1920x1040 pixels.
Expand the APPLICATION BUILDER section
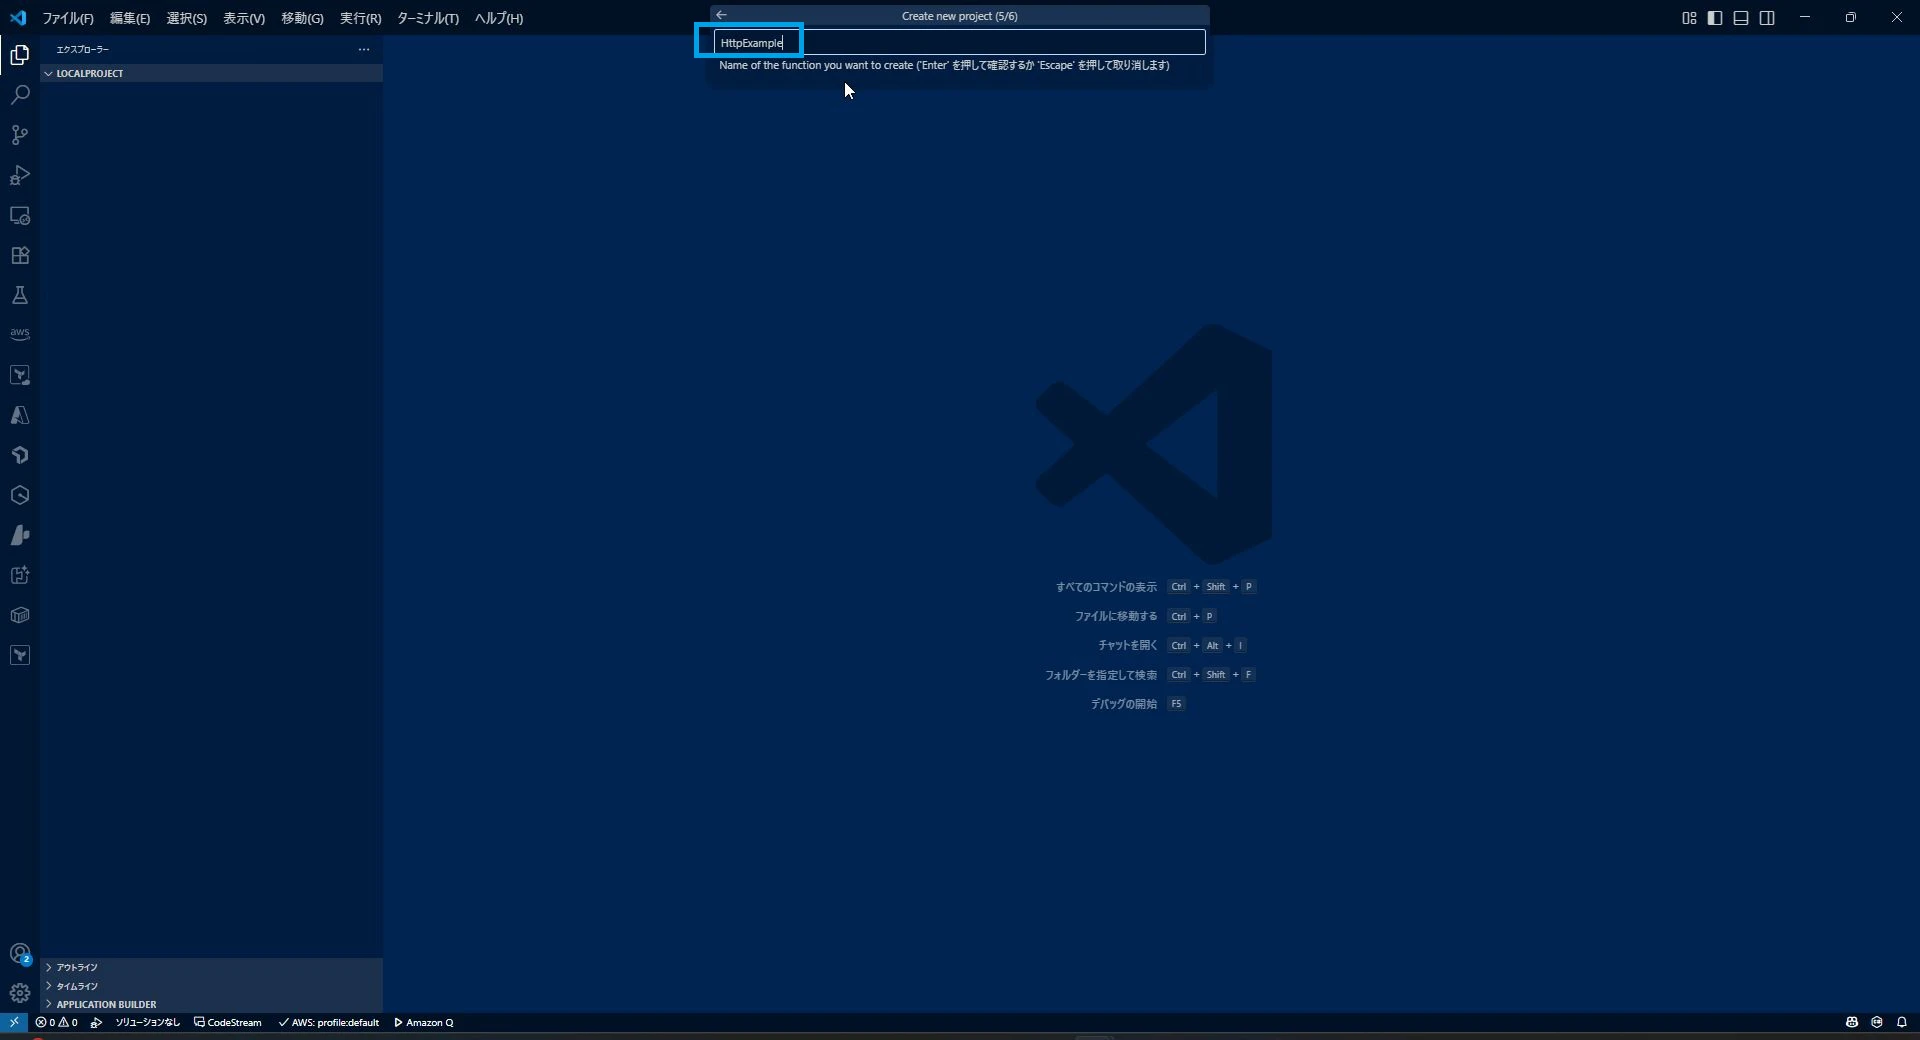211,1004
